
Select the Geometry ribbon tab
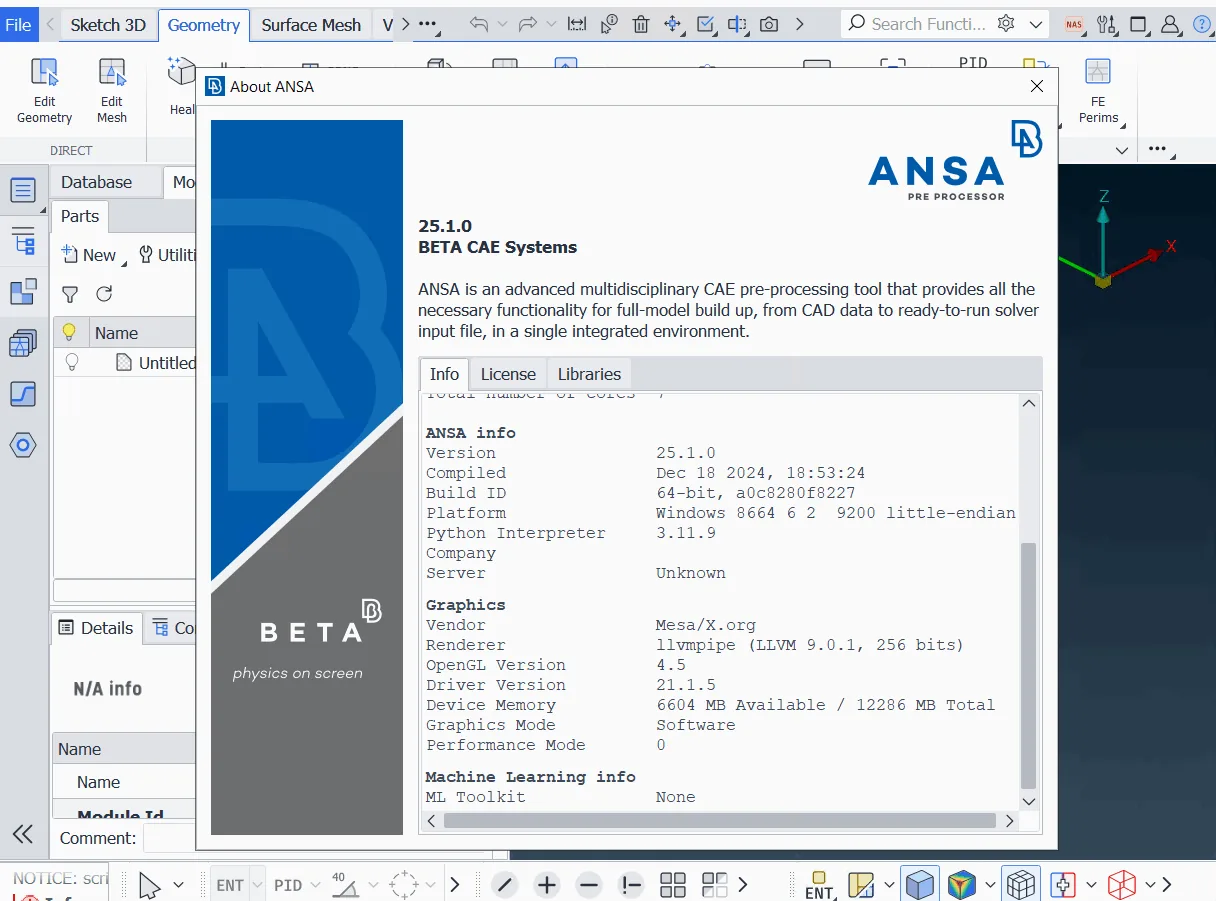click(204, 25)
